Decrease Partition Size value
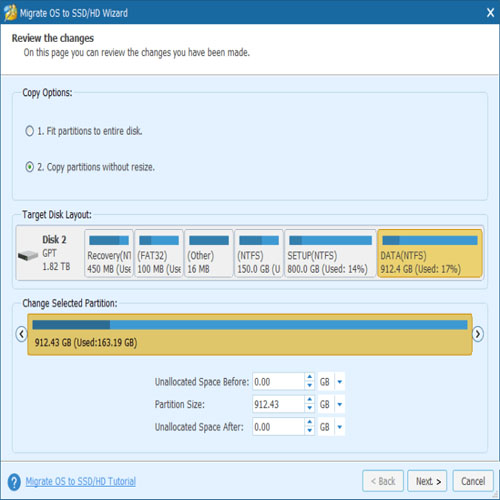This screenshot has height=500, width=500. 310,408
